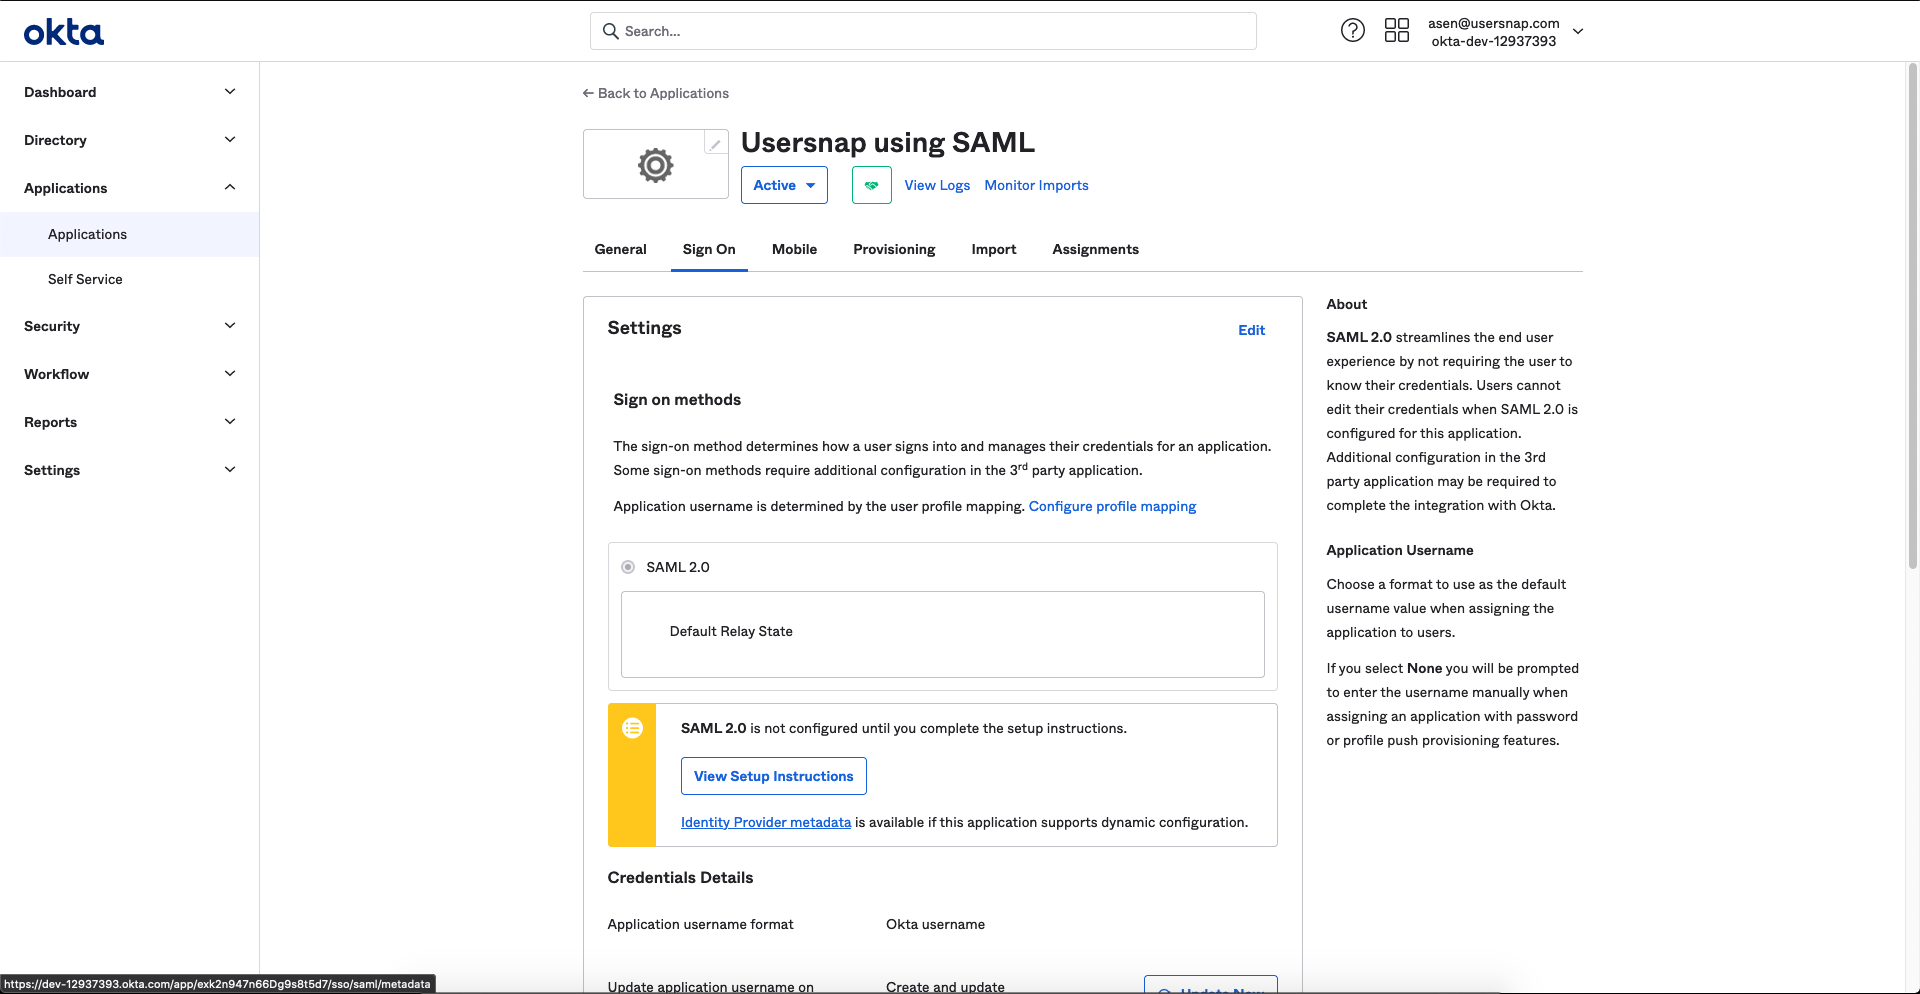1920x994 pixels.
Task: Click the 'Application username format' label
Action: (x=700, y=924)
